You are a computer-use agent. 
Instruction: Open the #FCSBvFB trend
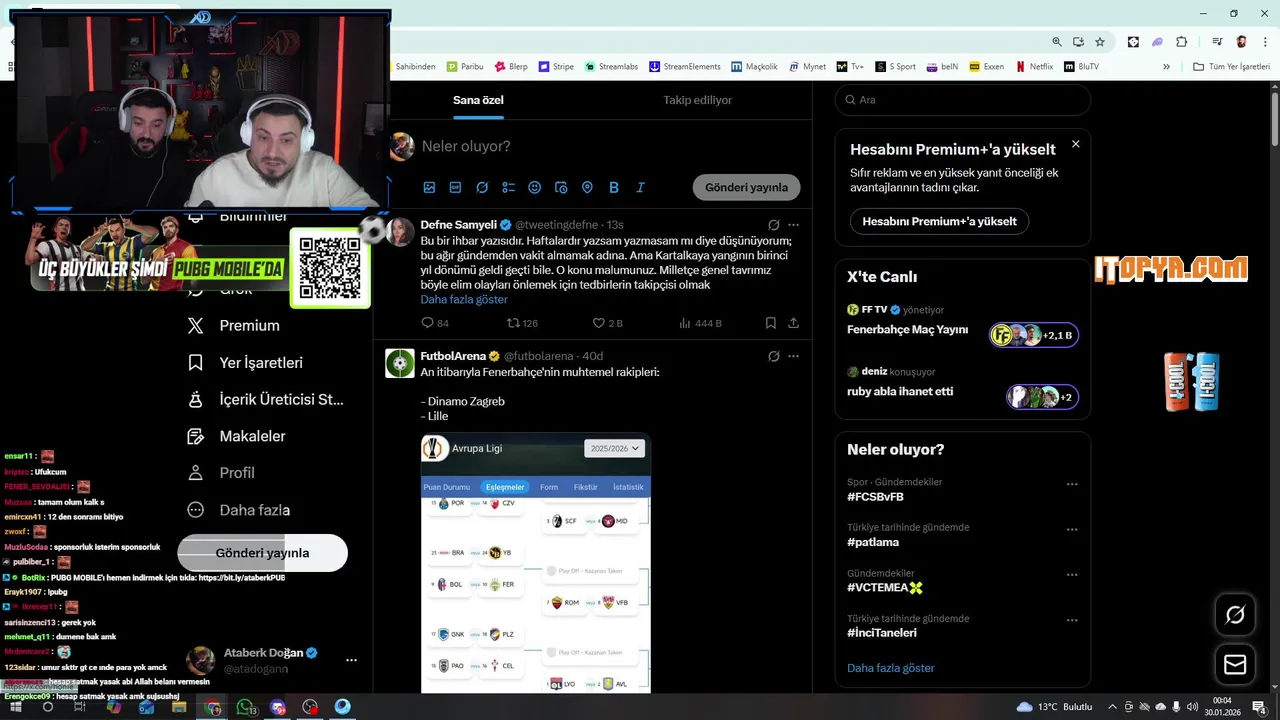click(x=875, y=497)
